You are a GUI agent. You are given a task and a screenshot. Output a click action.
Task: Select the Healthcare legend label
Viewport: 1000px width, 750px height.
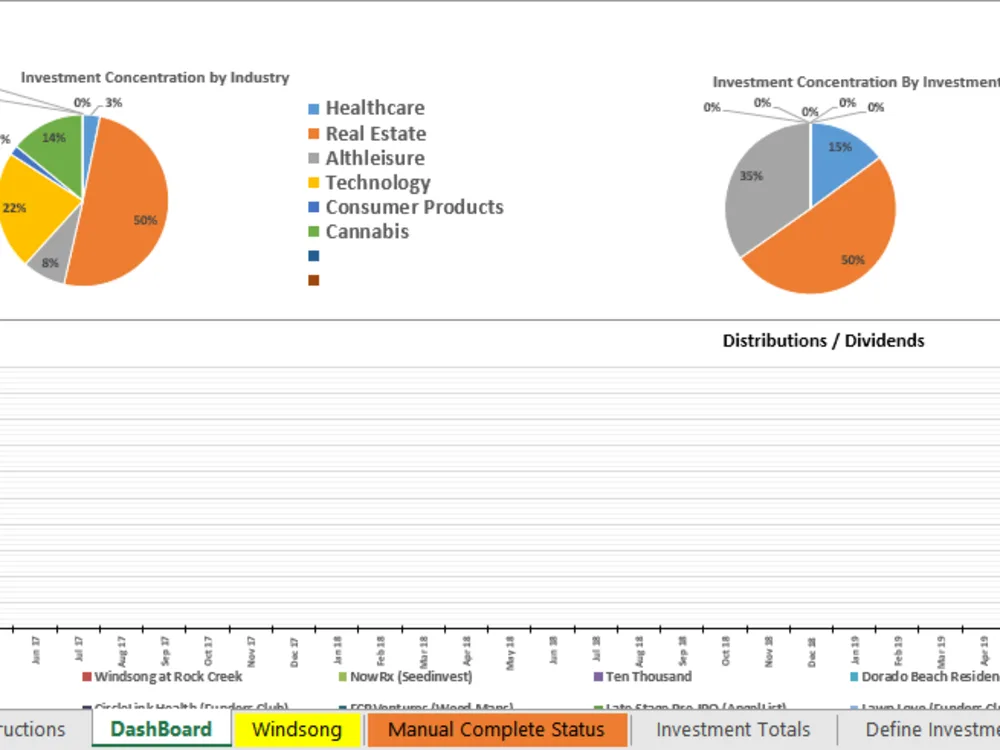375,108
